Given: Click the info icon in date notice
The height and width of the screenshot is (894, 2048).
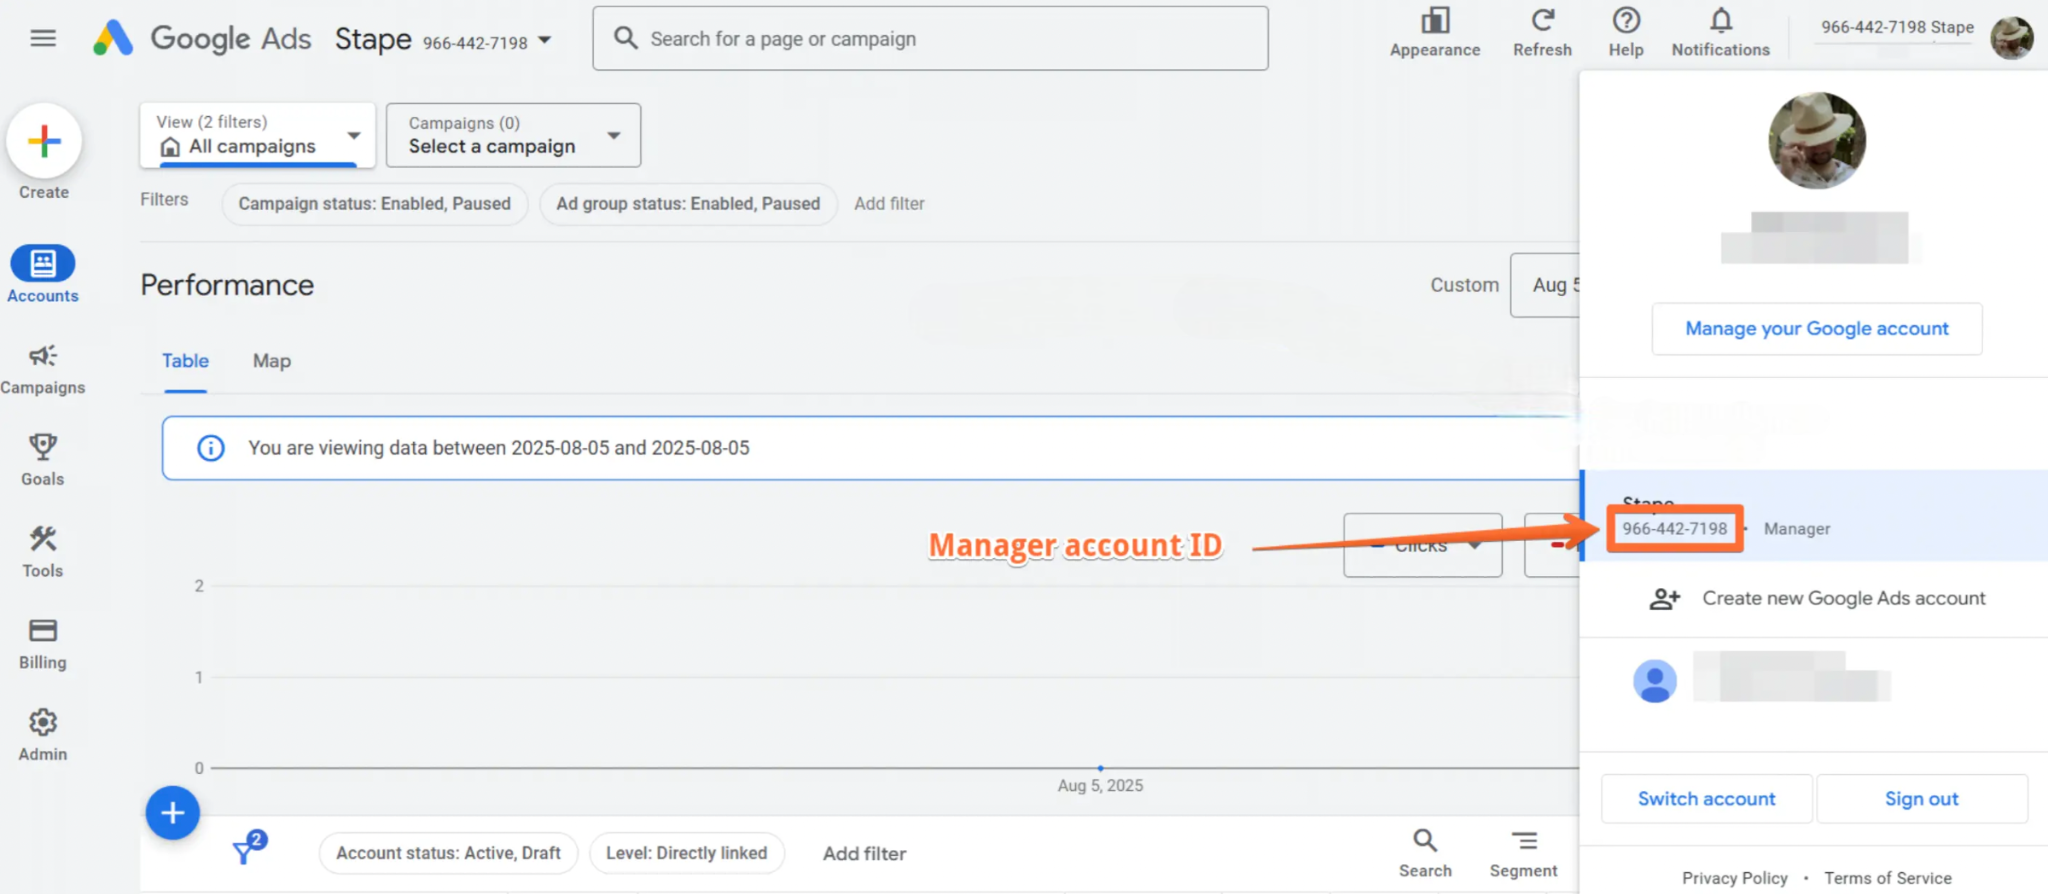Looking at the screenshot, I should click(211, 448).
